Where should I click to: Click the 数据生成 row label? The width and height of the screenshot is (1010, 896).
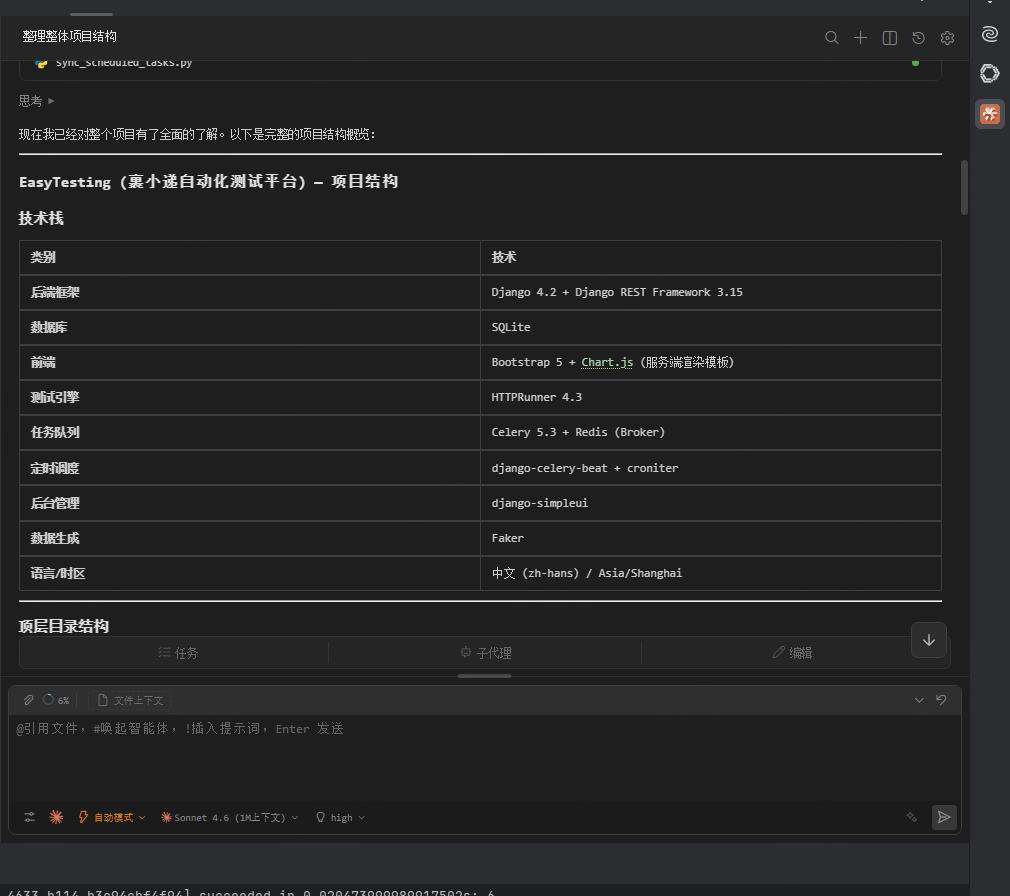[x=55, y=538]
